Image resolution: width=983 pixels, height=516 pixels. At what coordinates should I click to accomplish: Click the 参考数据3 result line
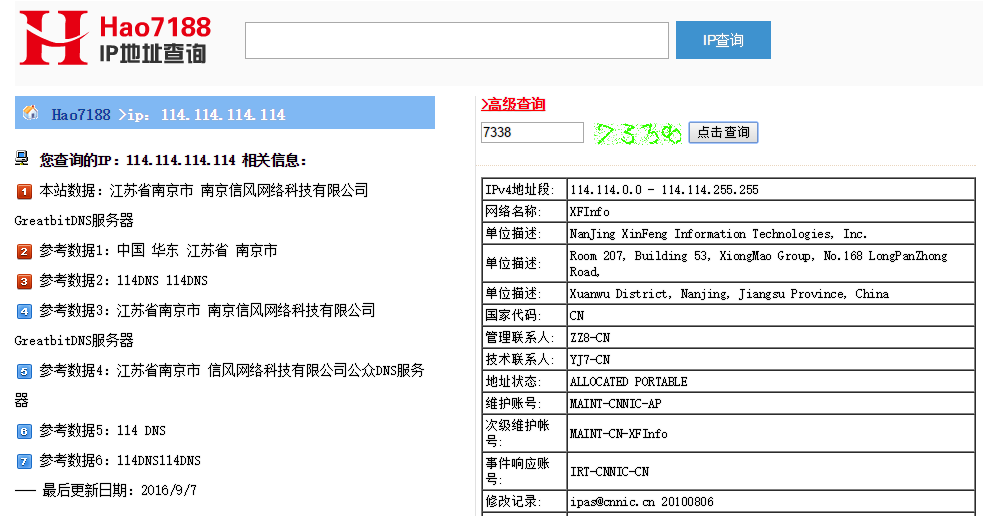coord(208,310)
